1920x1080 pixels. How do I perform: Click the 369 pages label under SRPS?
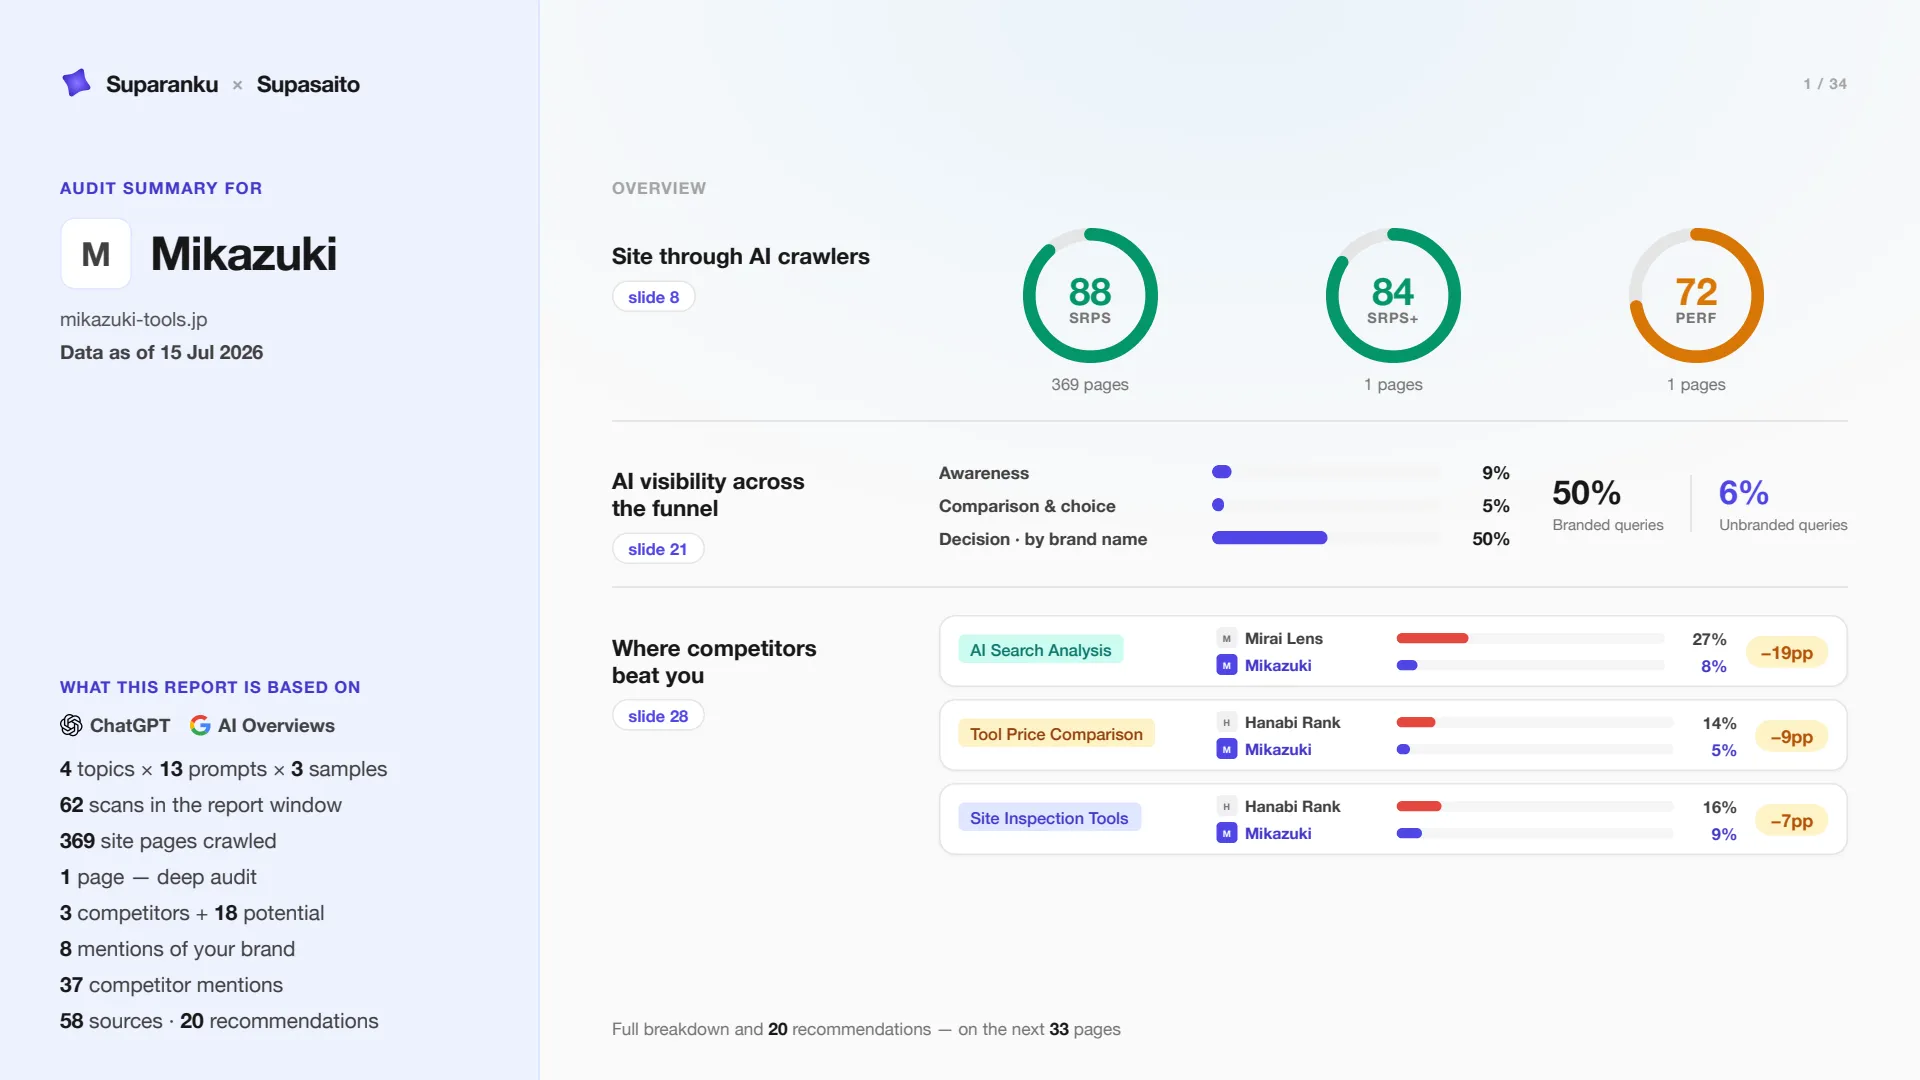[x=1090, y=385]
